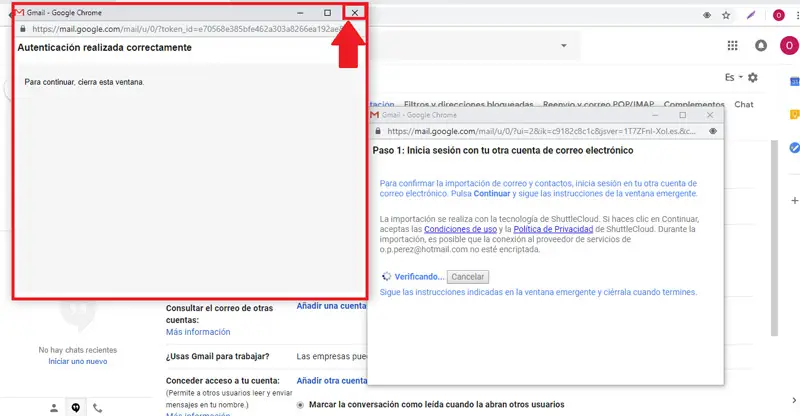Open the Chrome profile avatar in toolbar
This screenshot has width=800, height=416.
779,15
